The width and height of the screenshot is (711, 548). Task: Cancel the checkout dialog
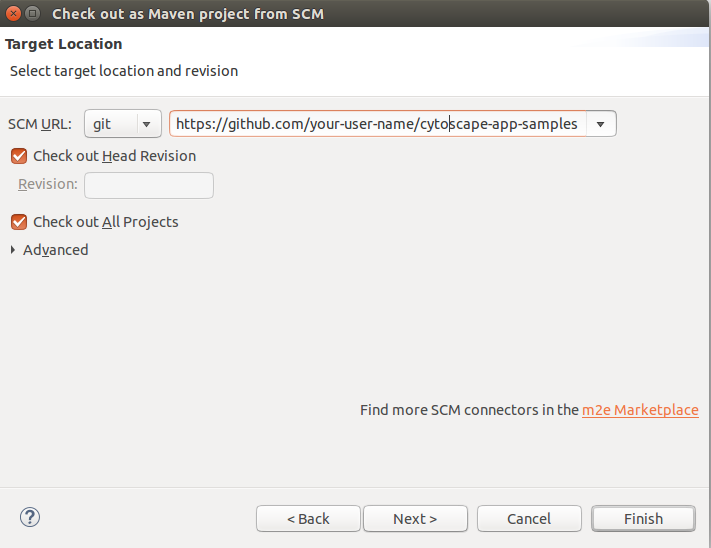click(529, 518)
